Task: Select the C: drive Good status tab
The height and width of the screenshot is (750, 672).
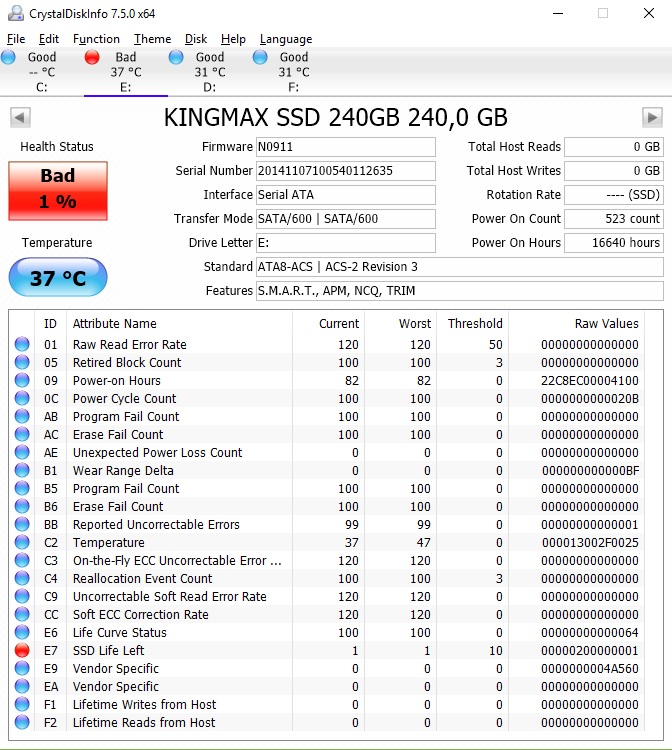Action: [x=42, y=72]
